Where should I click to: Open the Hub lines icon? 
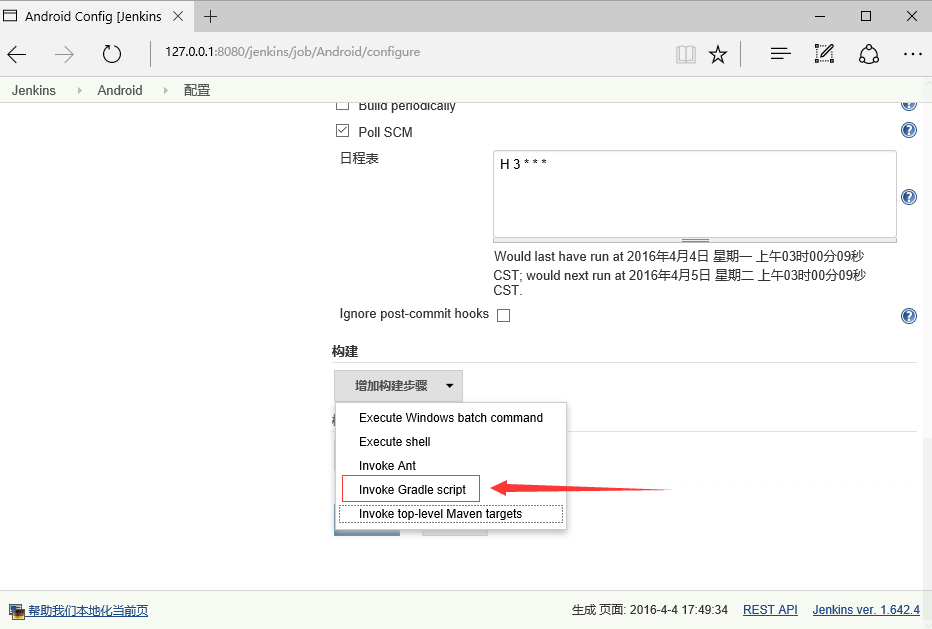pos(780,54)
